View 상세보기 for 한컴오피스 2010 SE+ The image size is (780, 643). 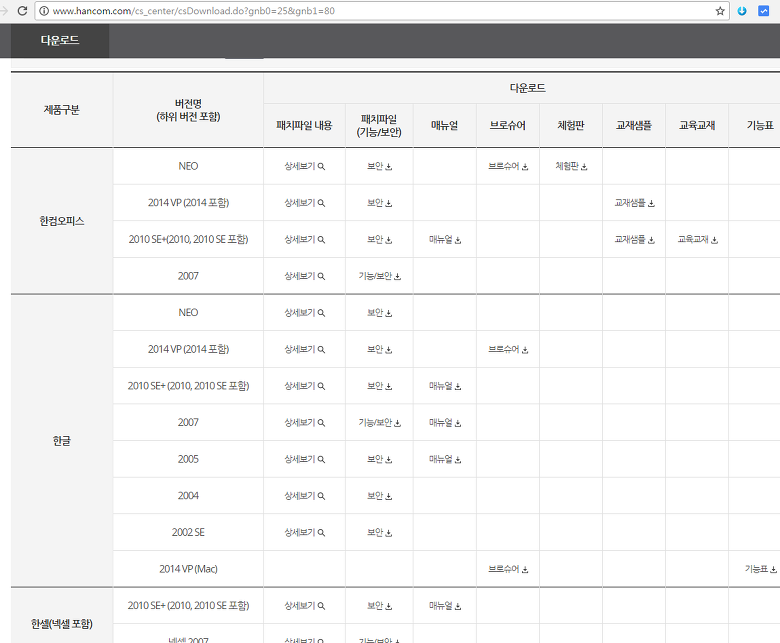(304, 240)
